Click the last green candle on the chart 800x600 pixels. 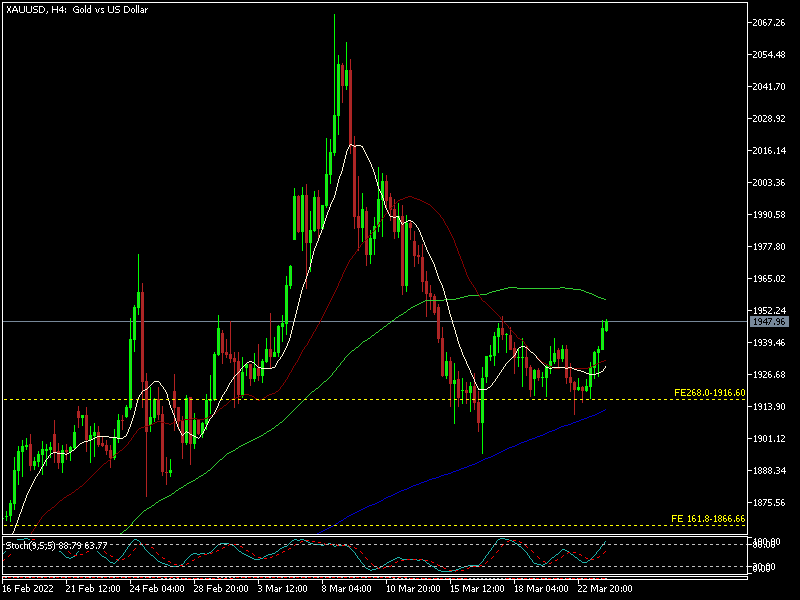pyautogui.click(x=606, y=330)
